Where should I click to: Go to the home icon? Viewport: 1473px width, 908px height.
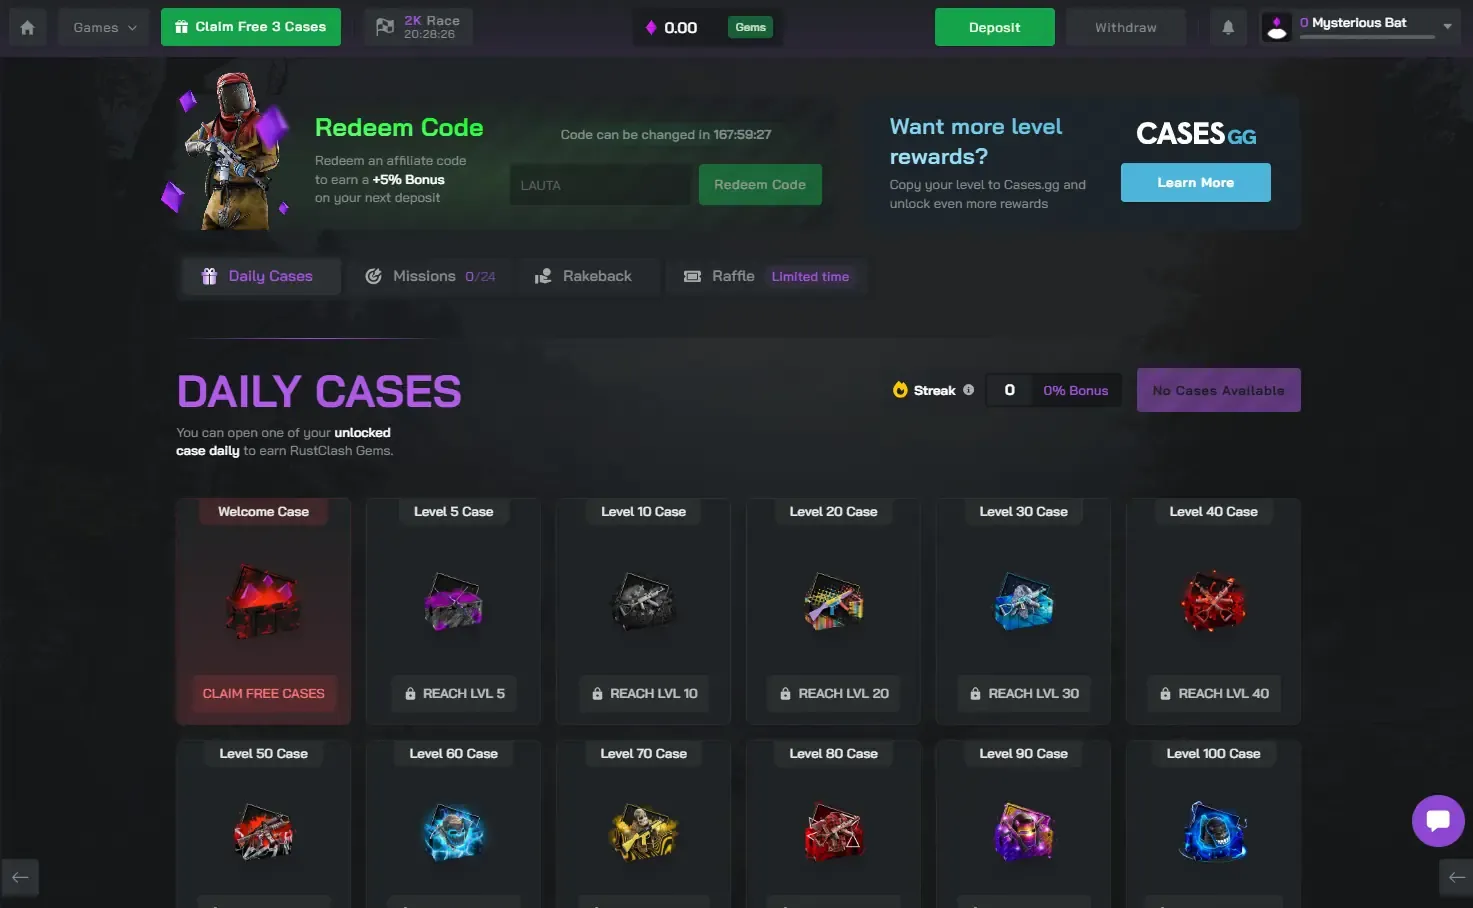[28, 27]
